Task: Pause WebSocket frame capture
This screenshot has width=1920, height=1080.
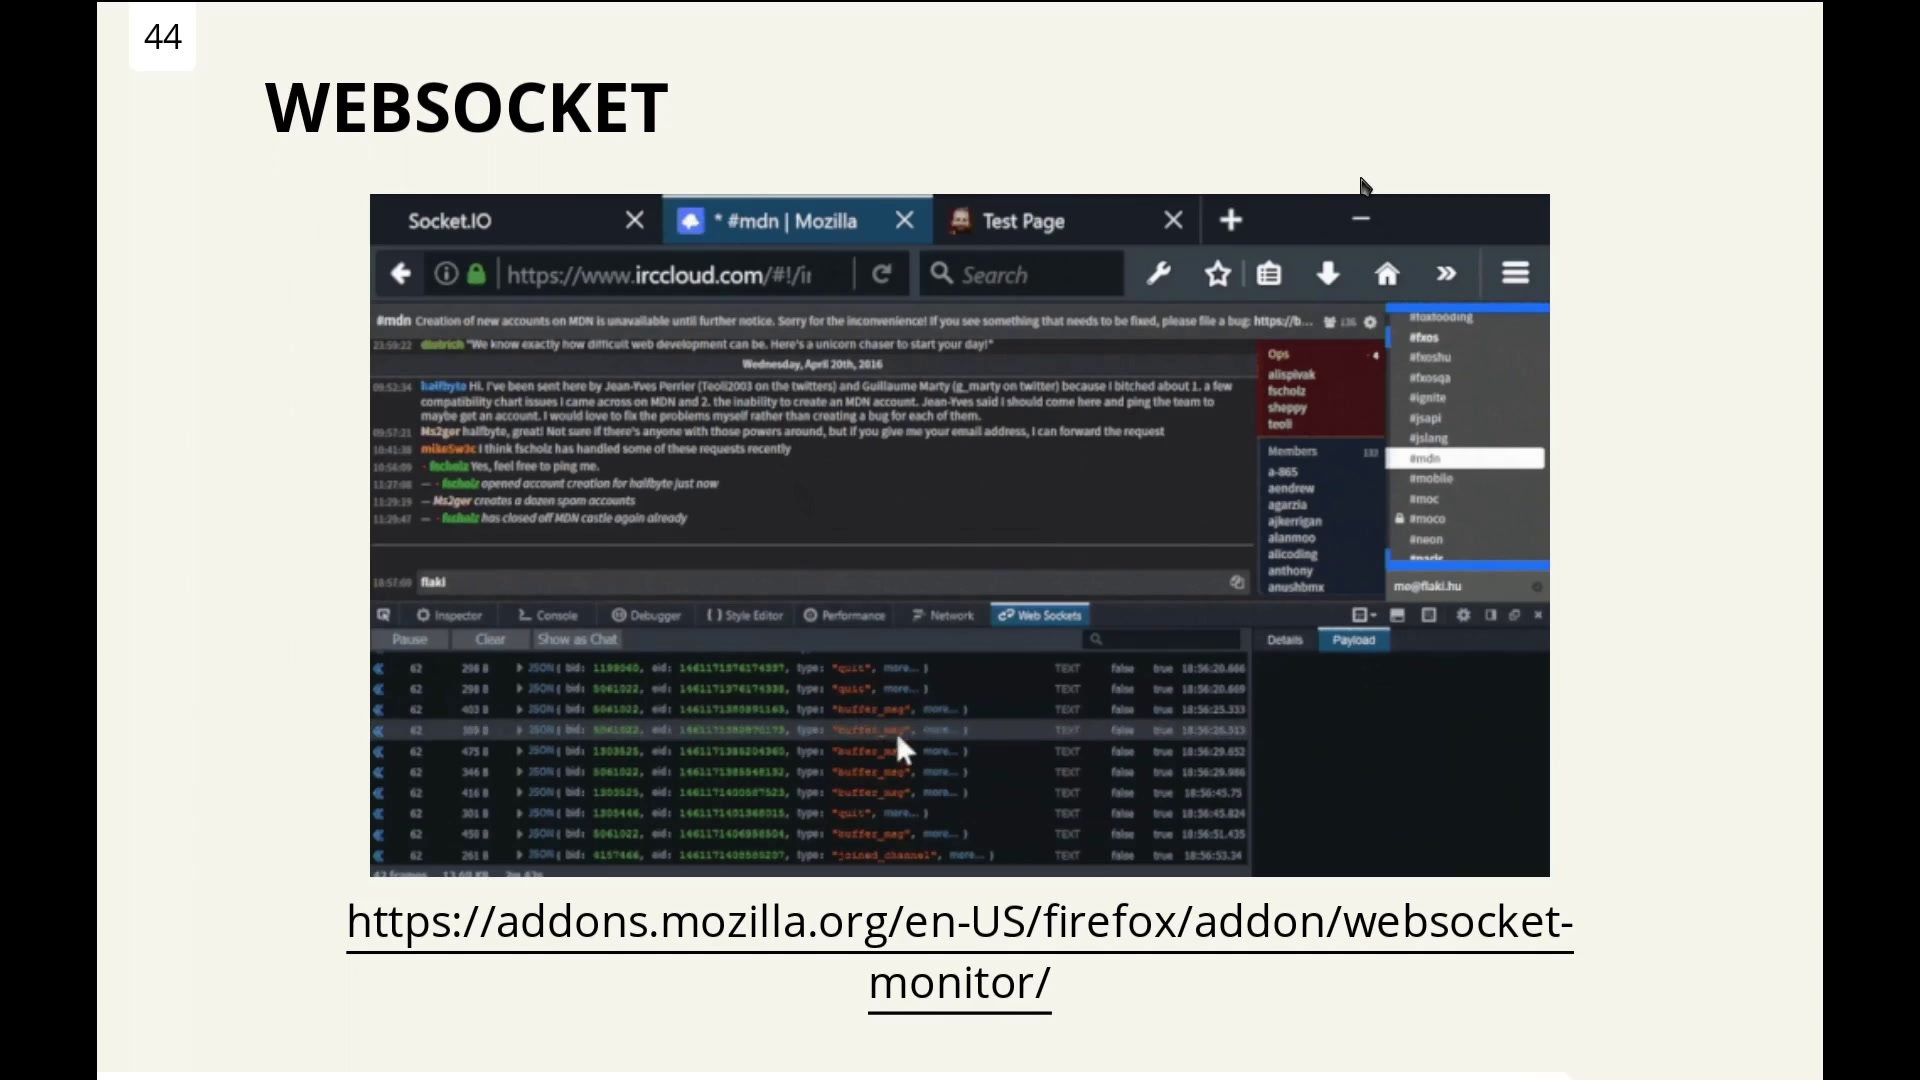Action: (410, 640)
